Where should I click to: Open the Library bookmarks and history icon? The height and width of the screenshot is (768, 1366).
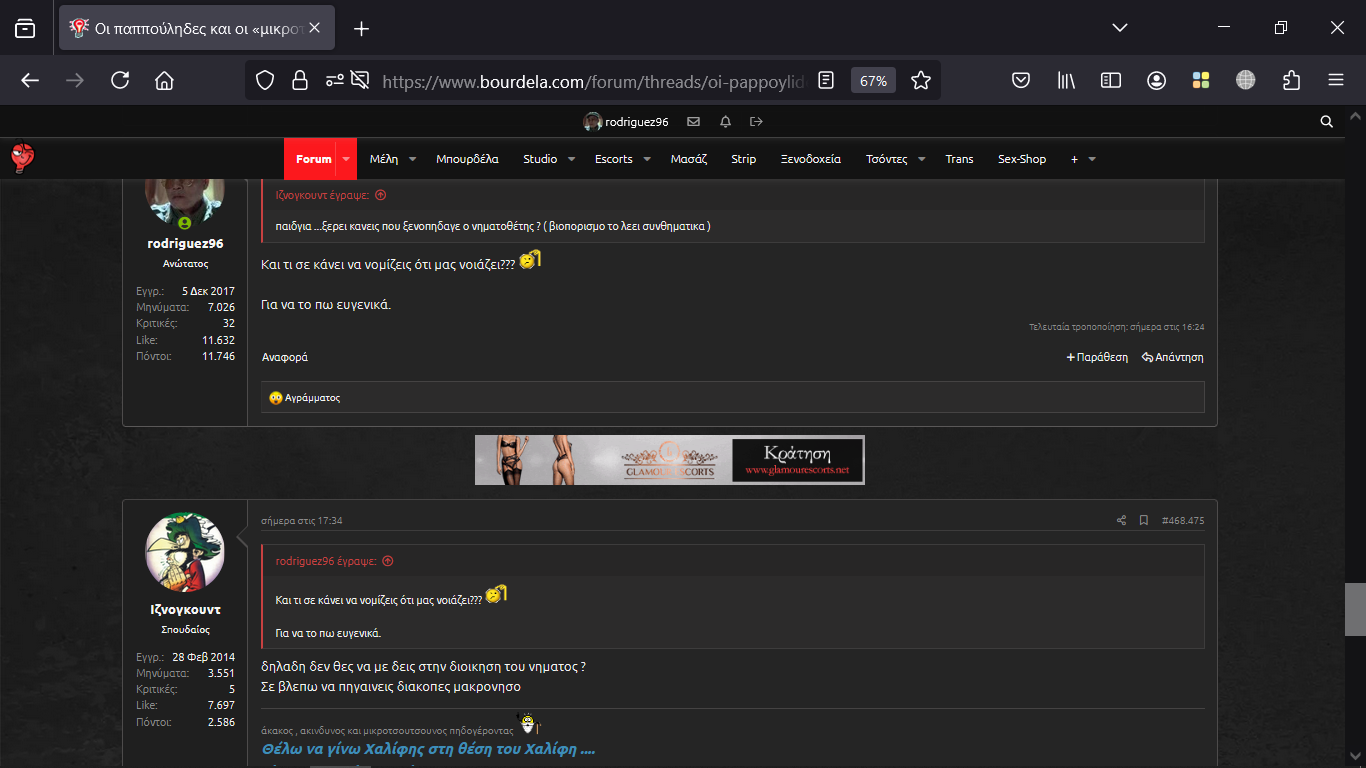click(x=1066, y=80)
